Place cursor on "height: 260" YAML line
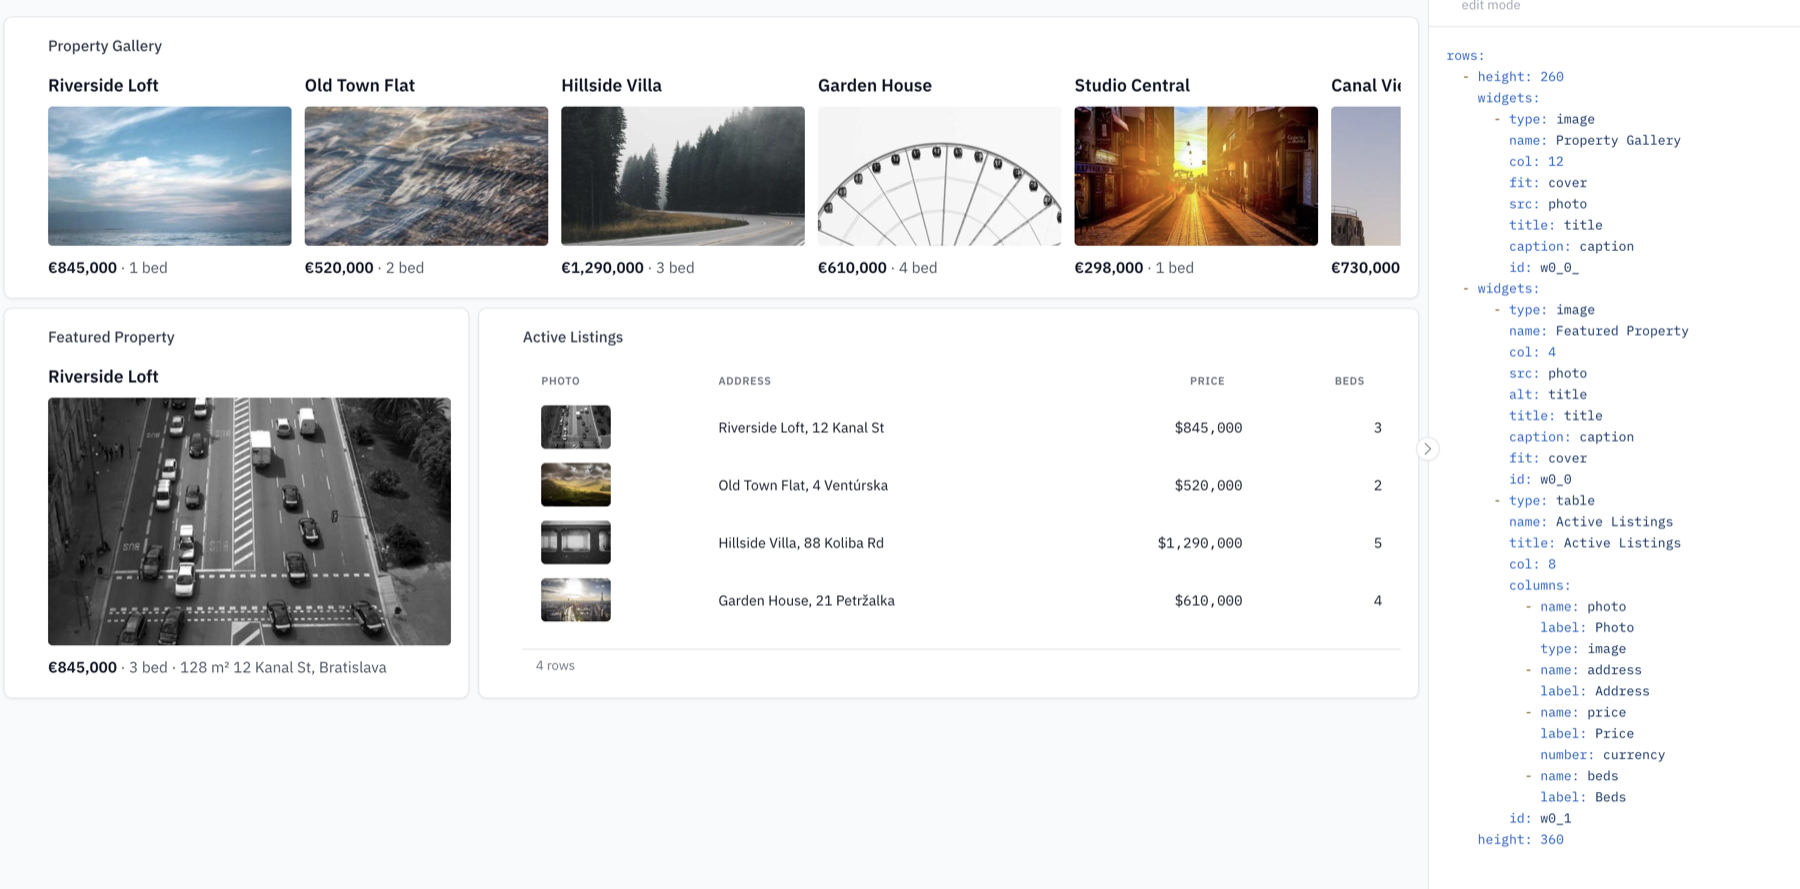The height and width of the screenshot is (889, 1800). pyautogui.click(x=1520, y=77)
